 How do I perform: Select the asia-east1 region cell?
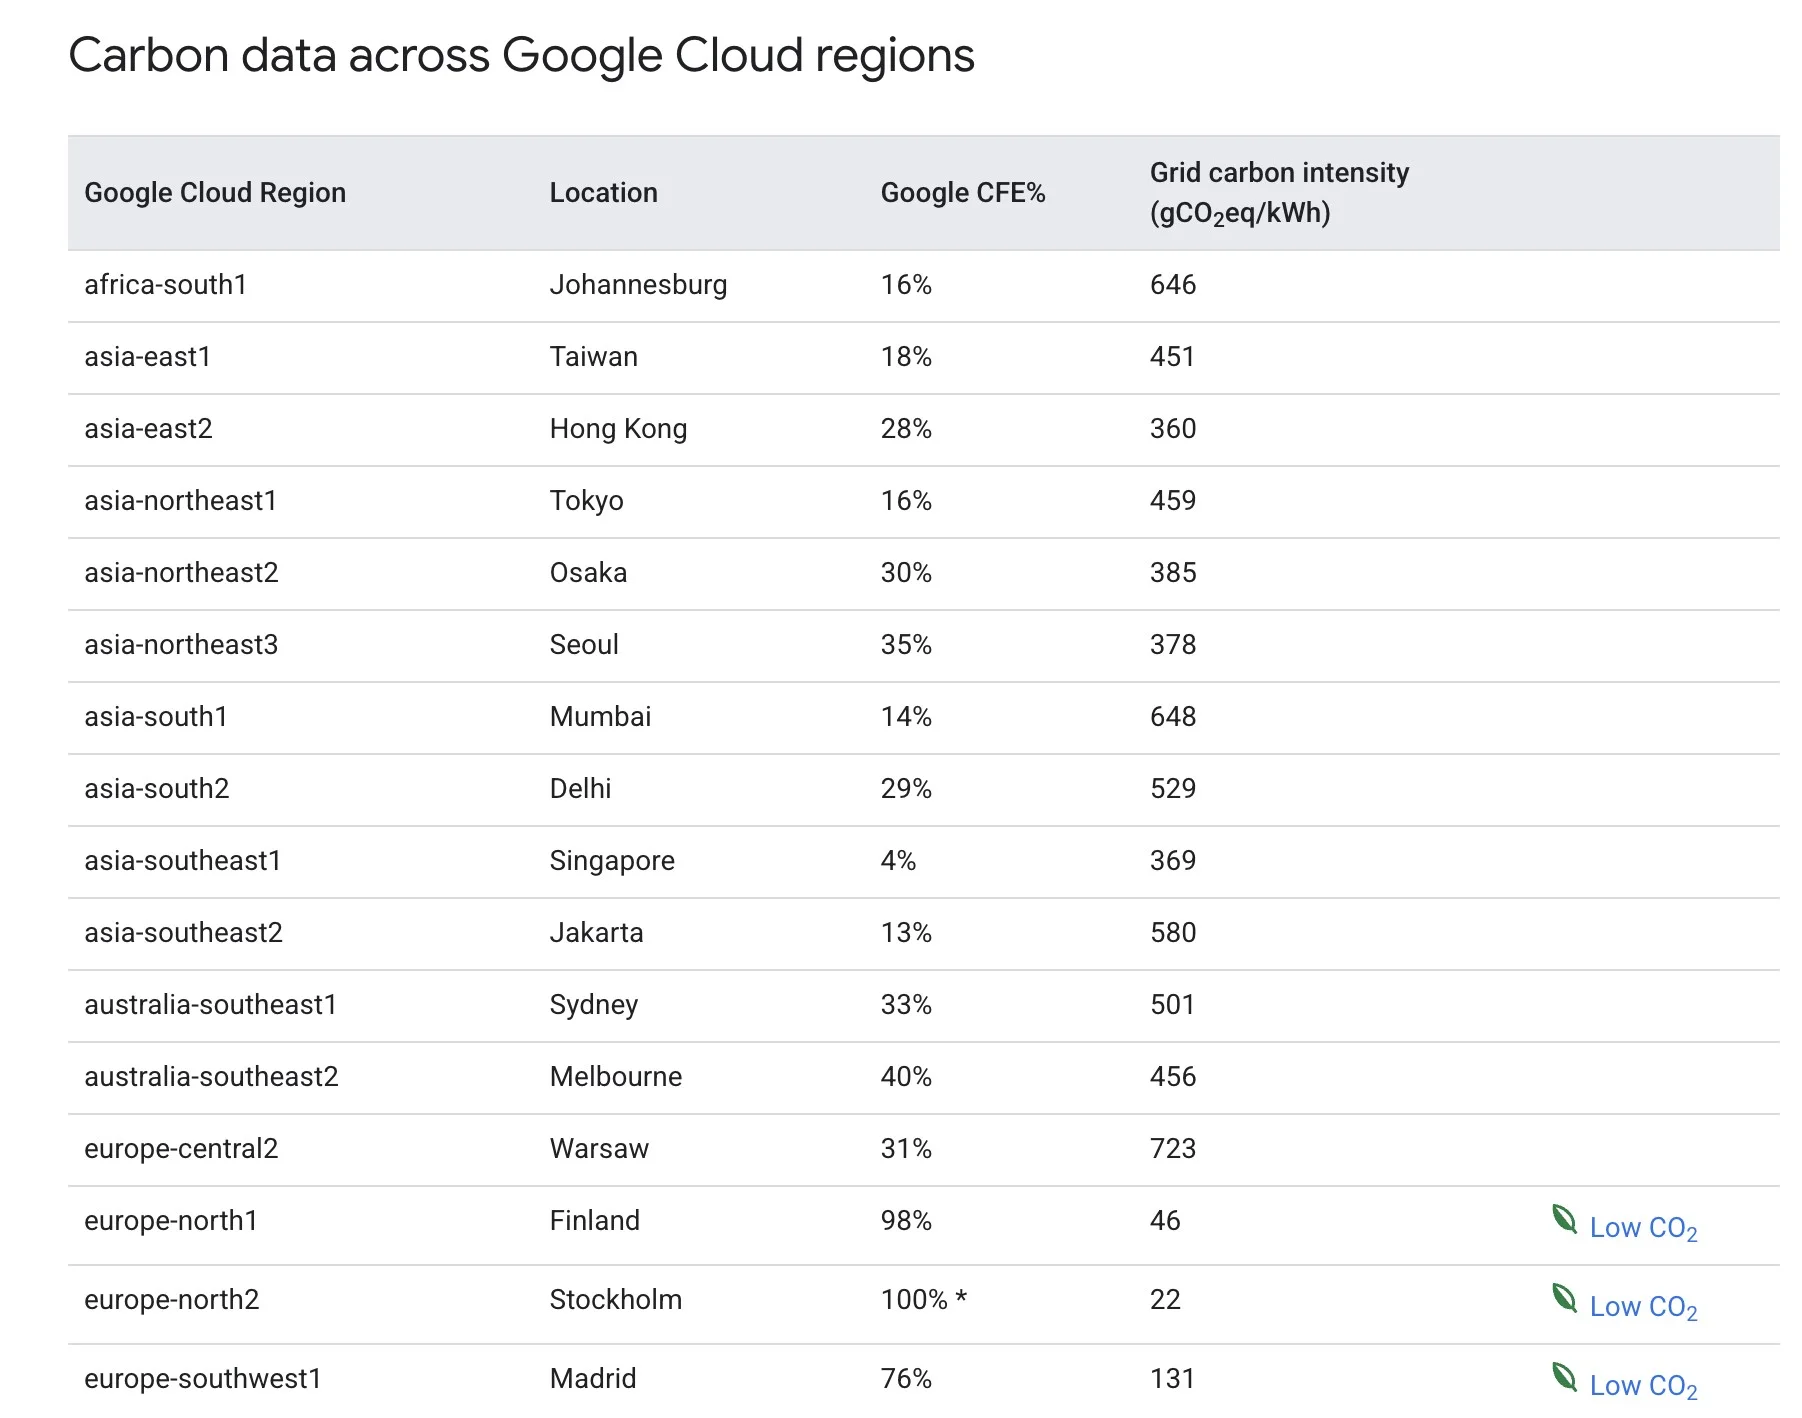[148, 357]
